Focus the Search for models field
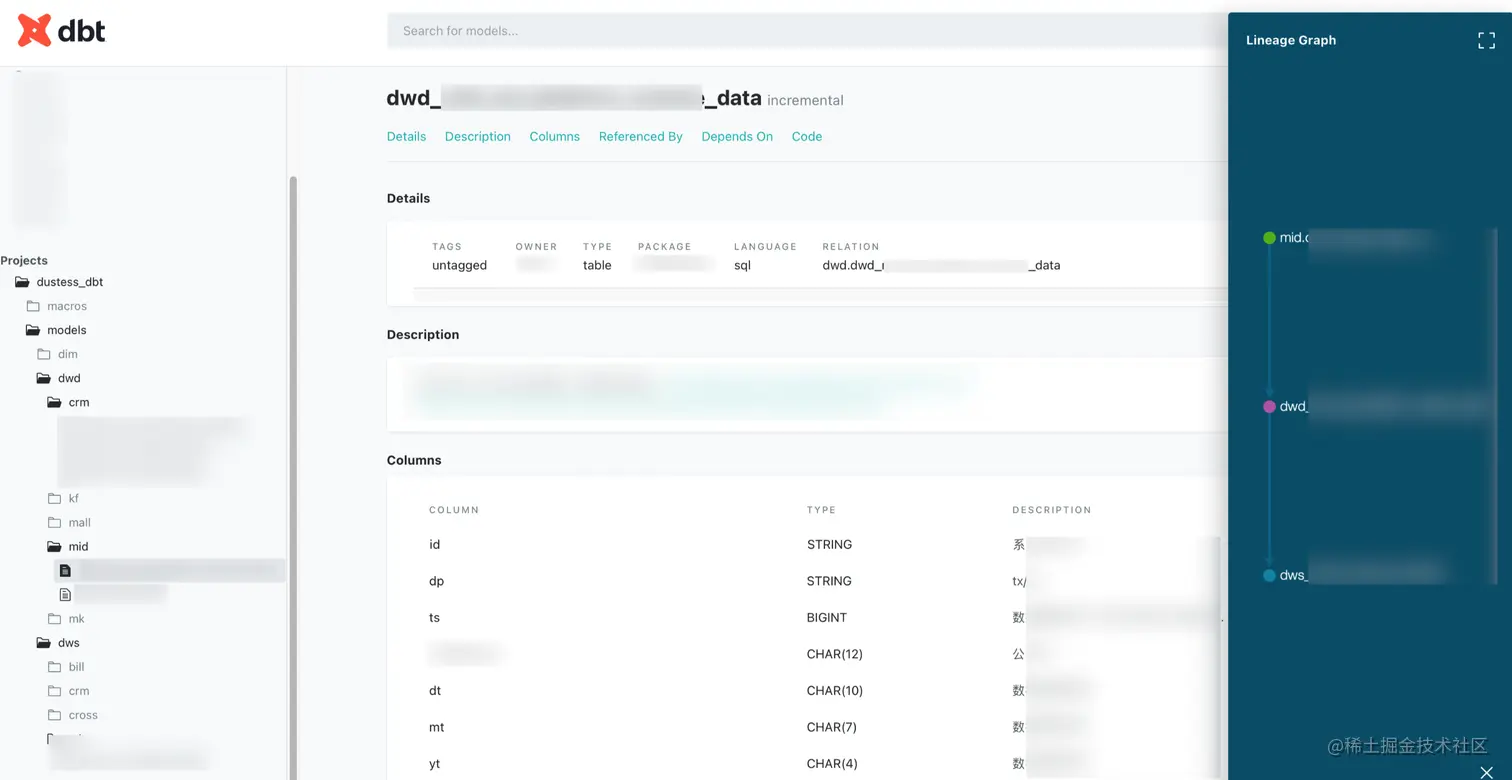 [807, 31]
